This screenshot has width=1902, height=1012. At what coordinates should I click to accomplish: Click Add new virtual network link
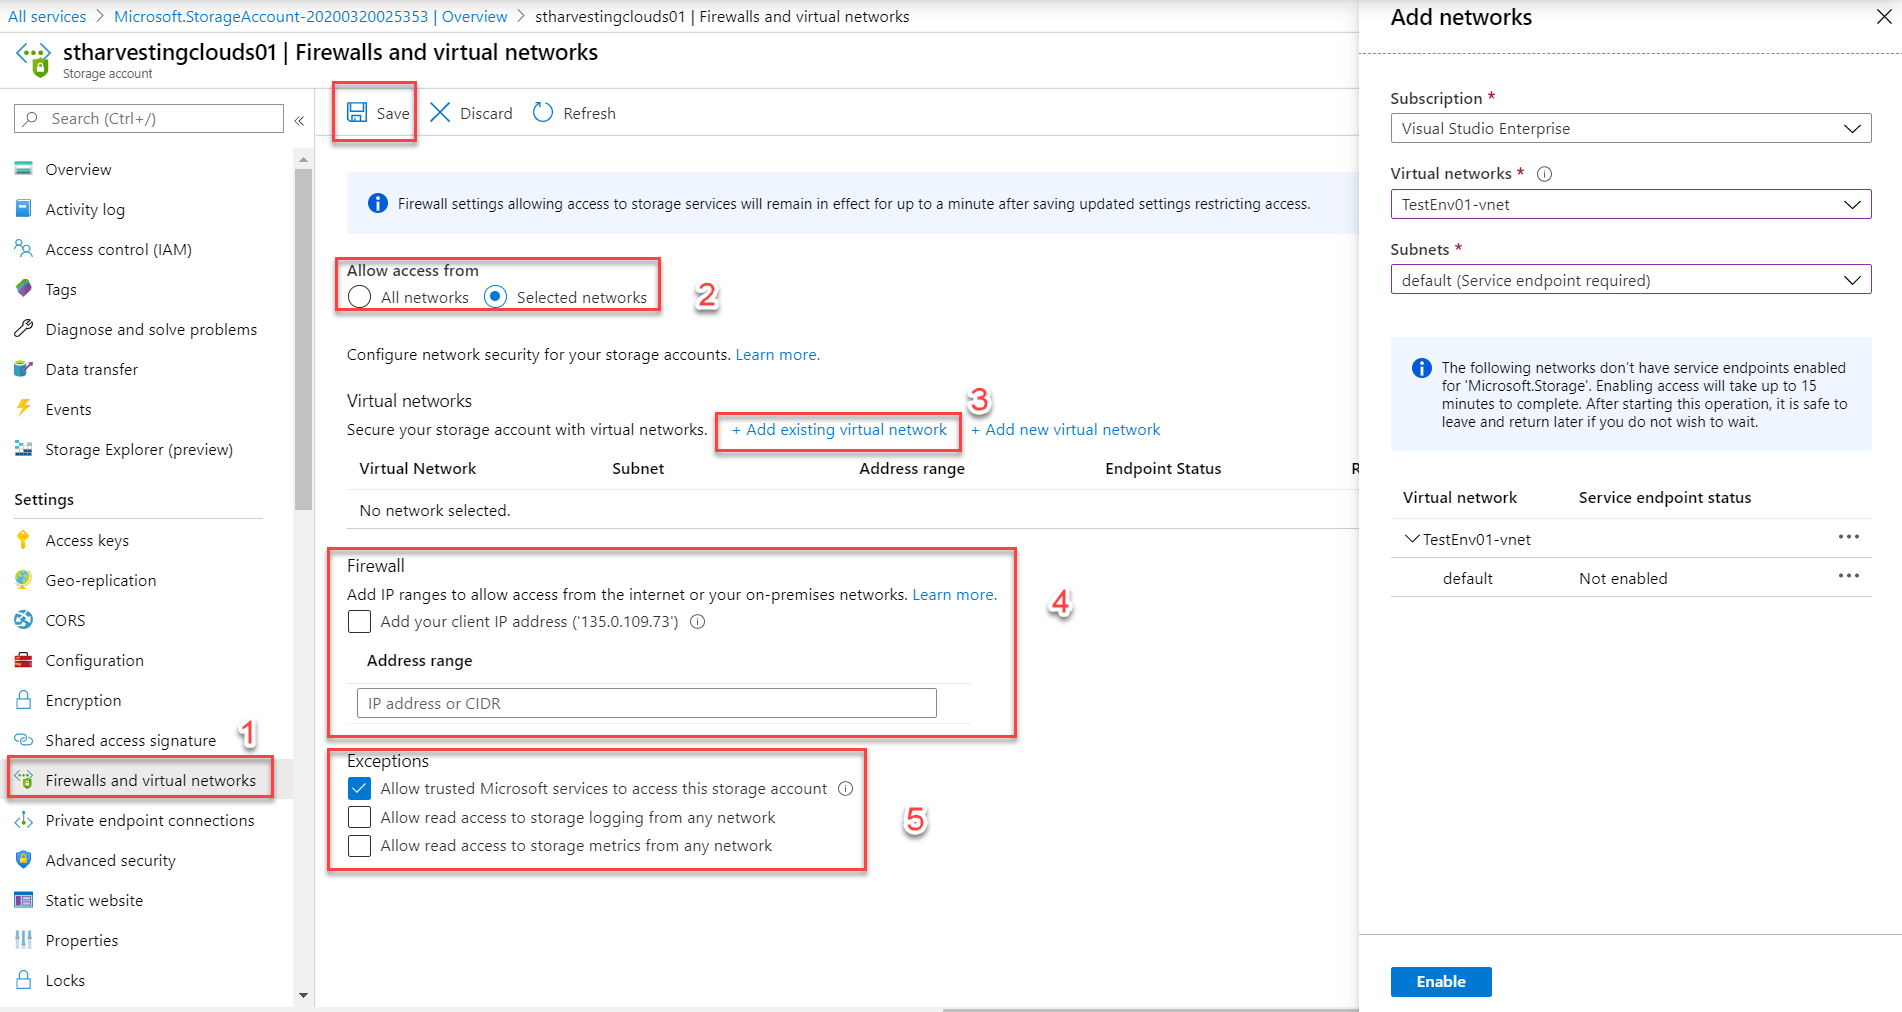tap(1066, 430)
